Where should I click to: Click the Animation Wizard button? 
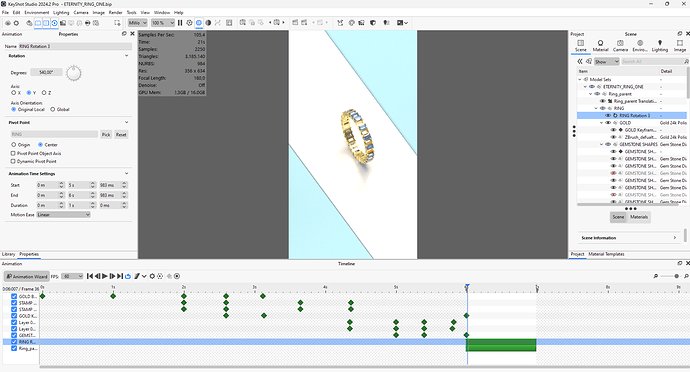[x=26, y=276]
